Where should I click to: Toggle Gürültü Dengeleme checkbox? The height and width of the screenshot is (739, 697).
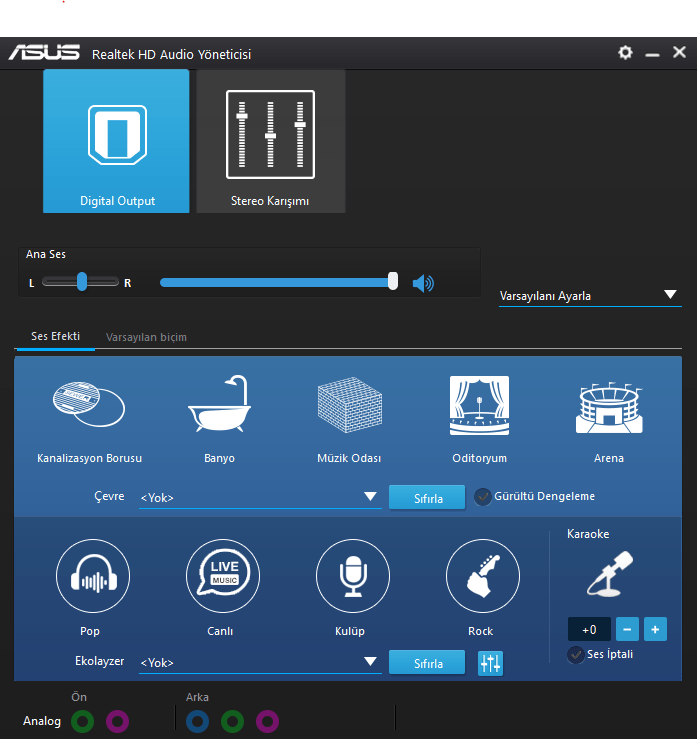(x=482, y=497)
